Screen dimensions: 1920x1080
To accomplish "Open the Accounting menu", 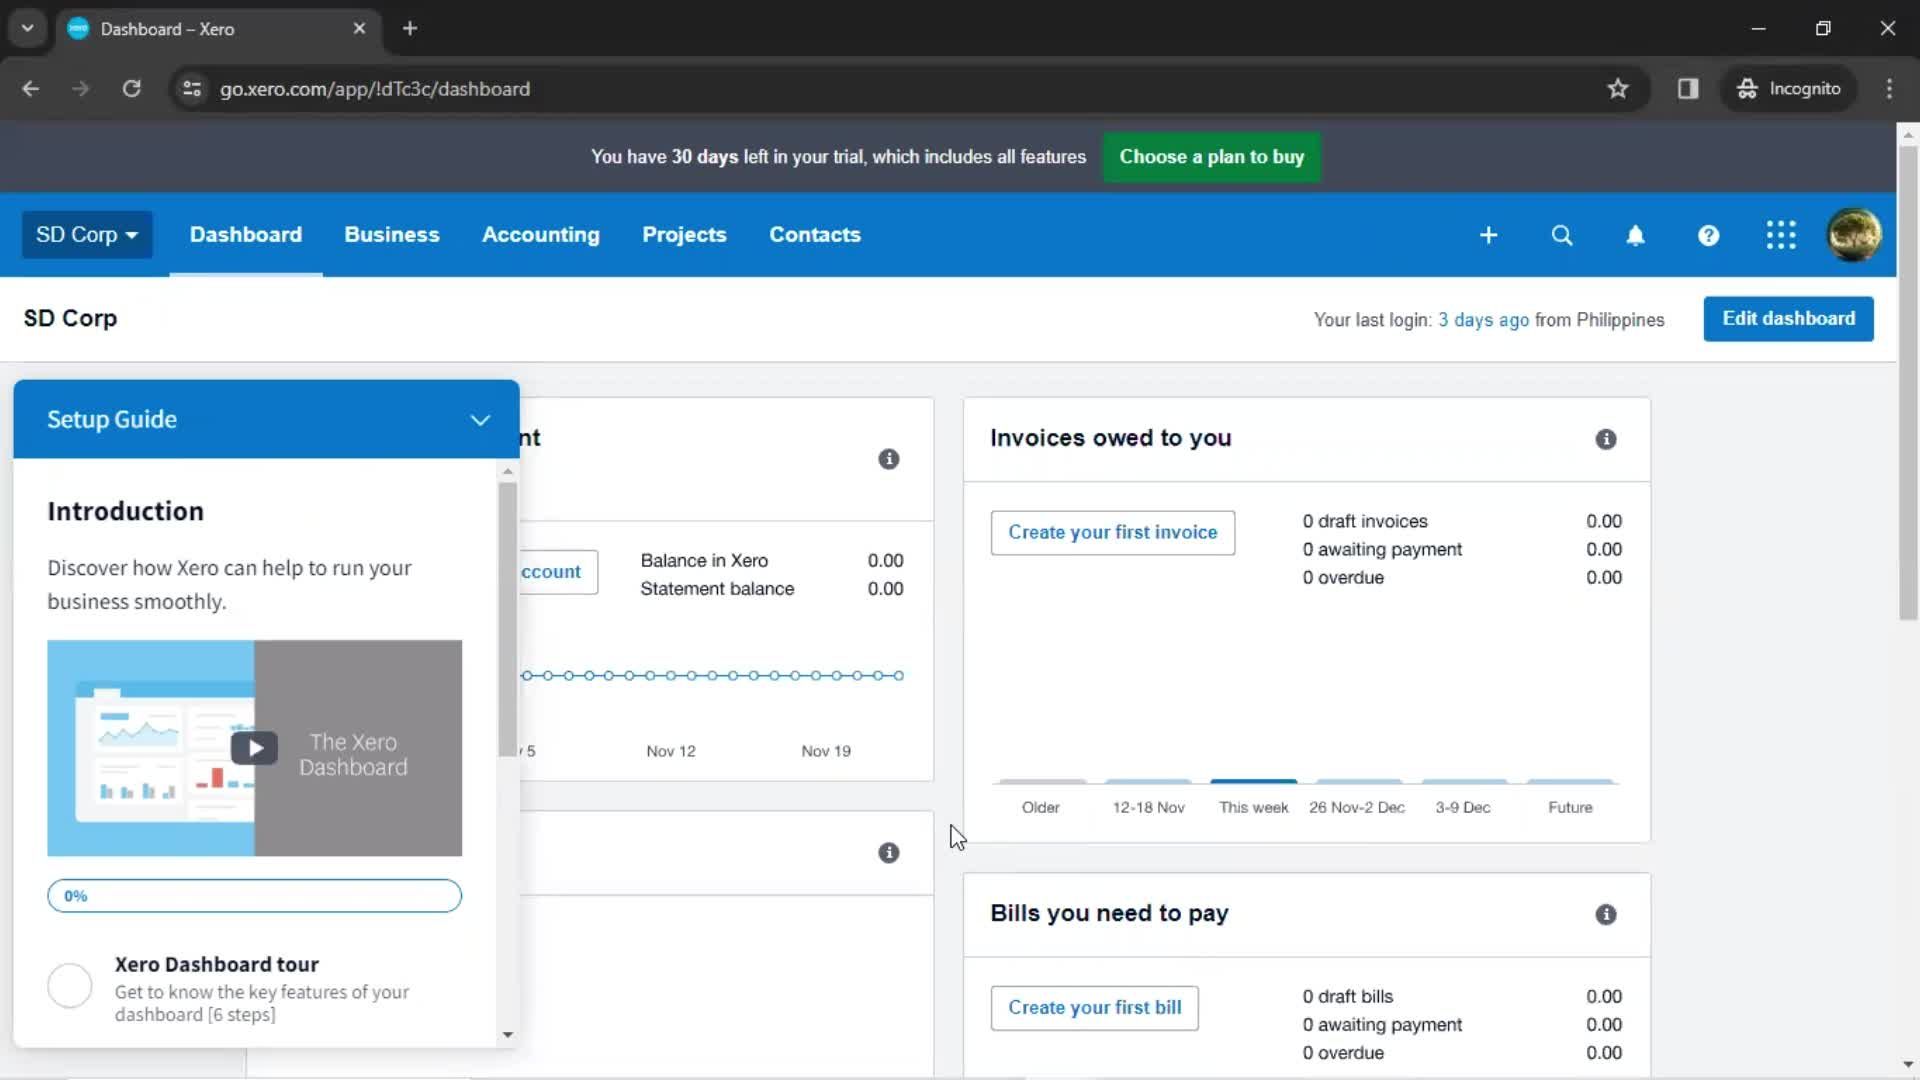I will [541, 235].
